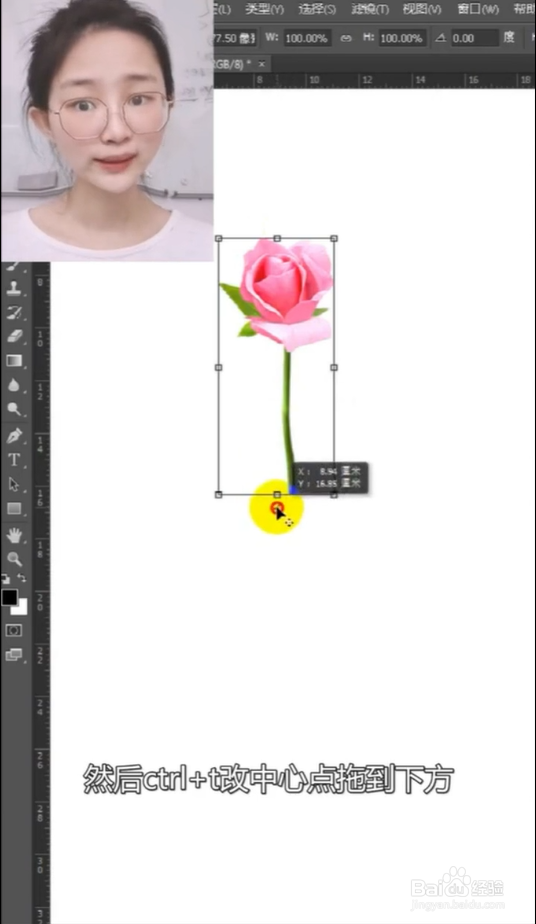The width and height of the screenshot is (536, 924).
Task: Open the foreground color picker
Action: pos(9,597)
